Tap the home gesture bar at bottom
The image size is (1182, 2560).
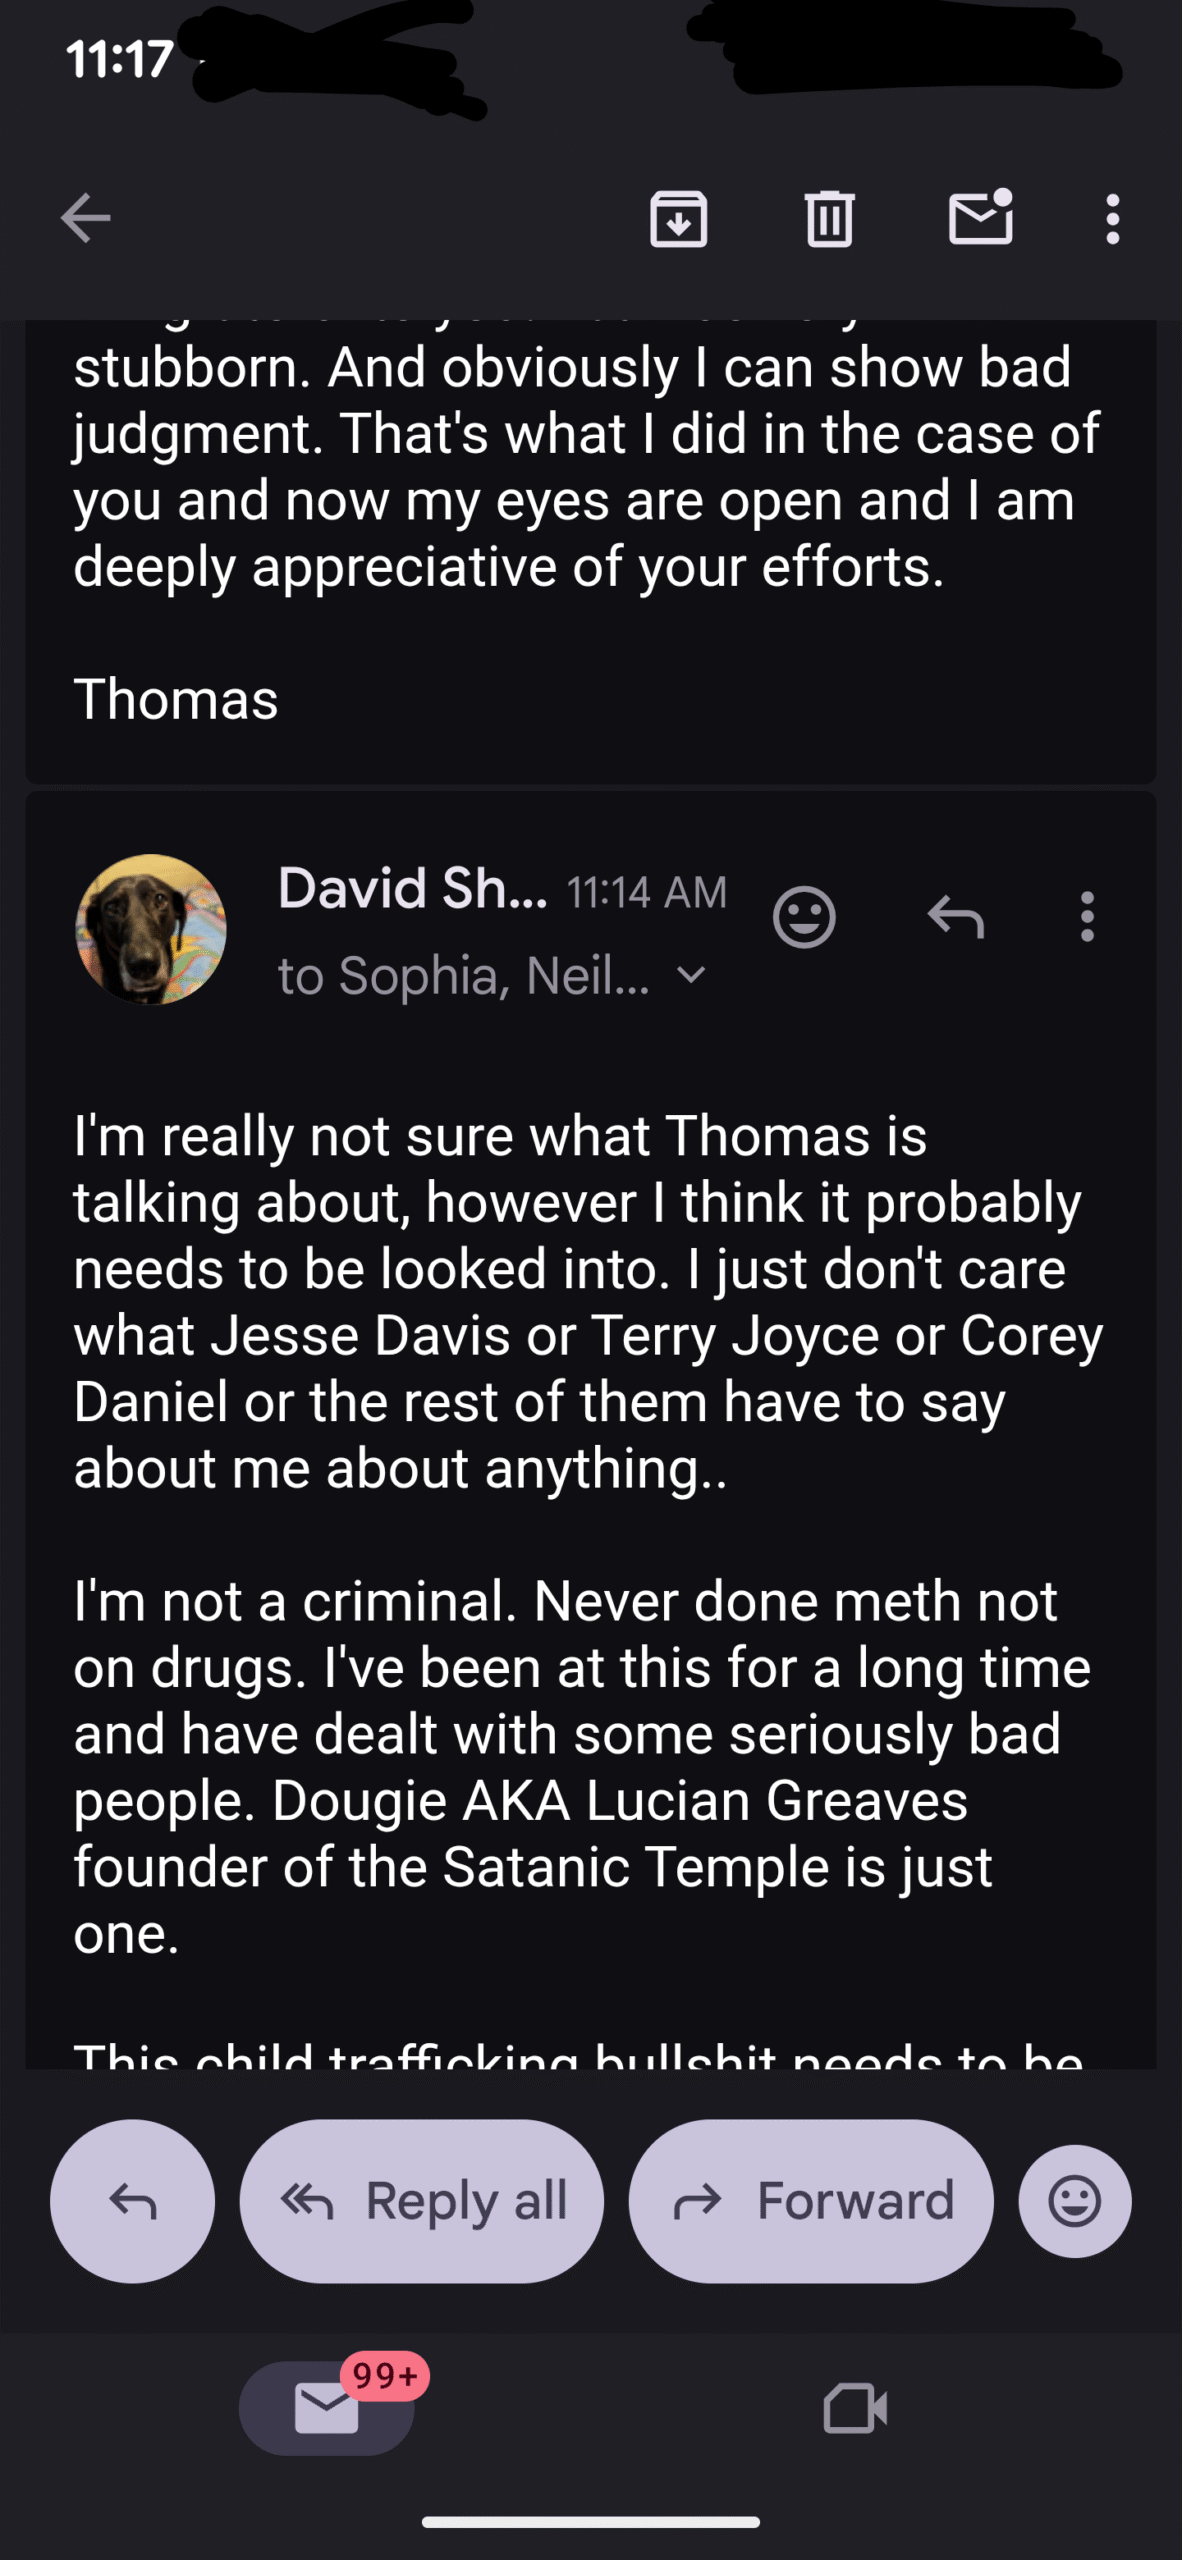(x=591, y=2522)
